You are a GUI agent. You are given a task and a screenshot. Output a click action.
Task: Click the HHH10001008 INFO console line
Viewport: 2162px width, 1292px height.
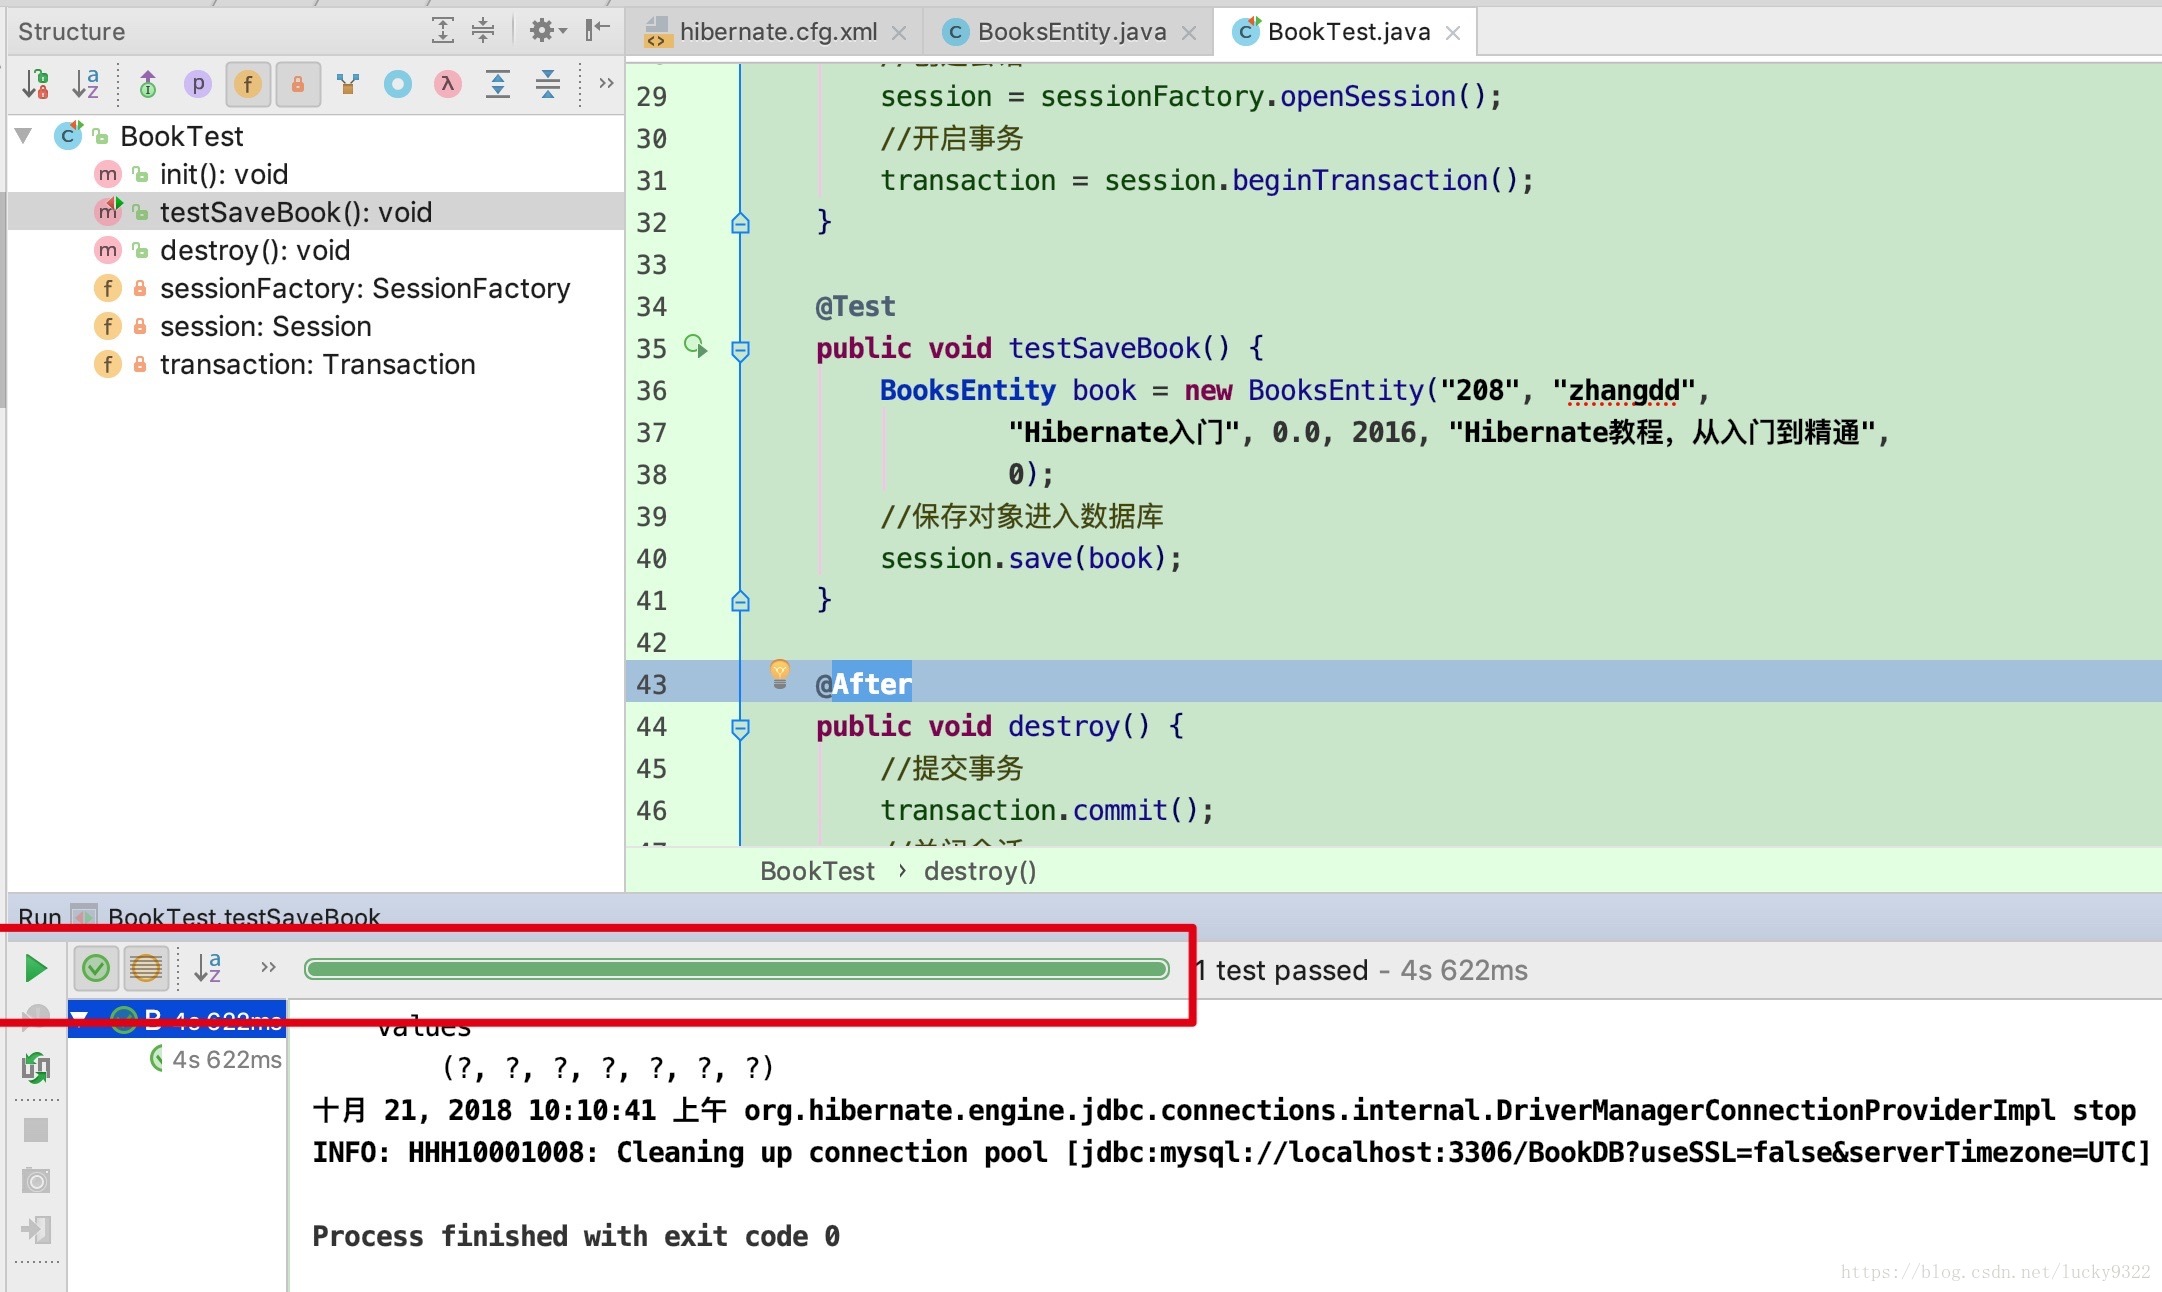(1231, 1152)
